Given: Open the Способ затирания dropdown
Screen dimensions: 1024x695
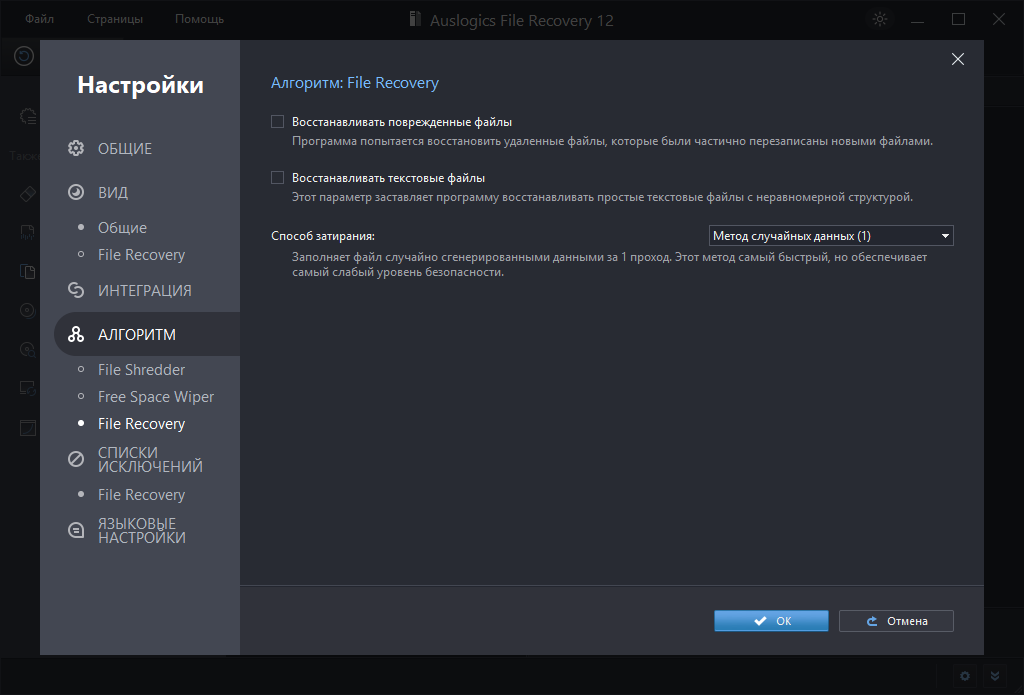Looking at the screenshot, I should [x=830, y=236].
